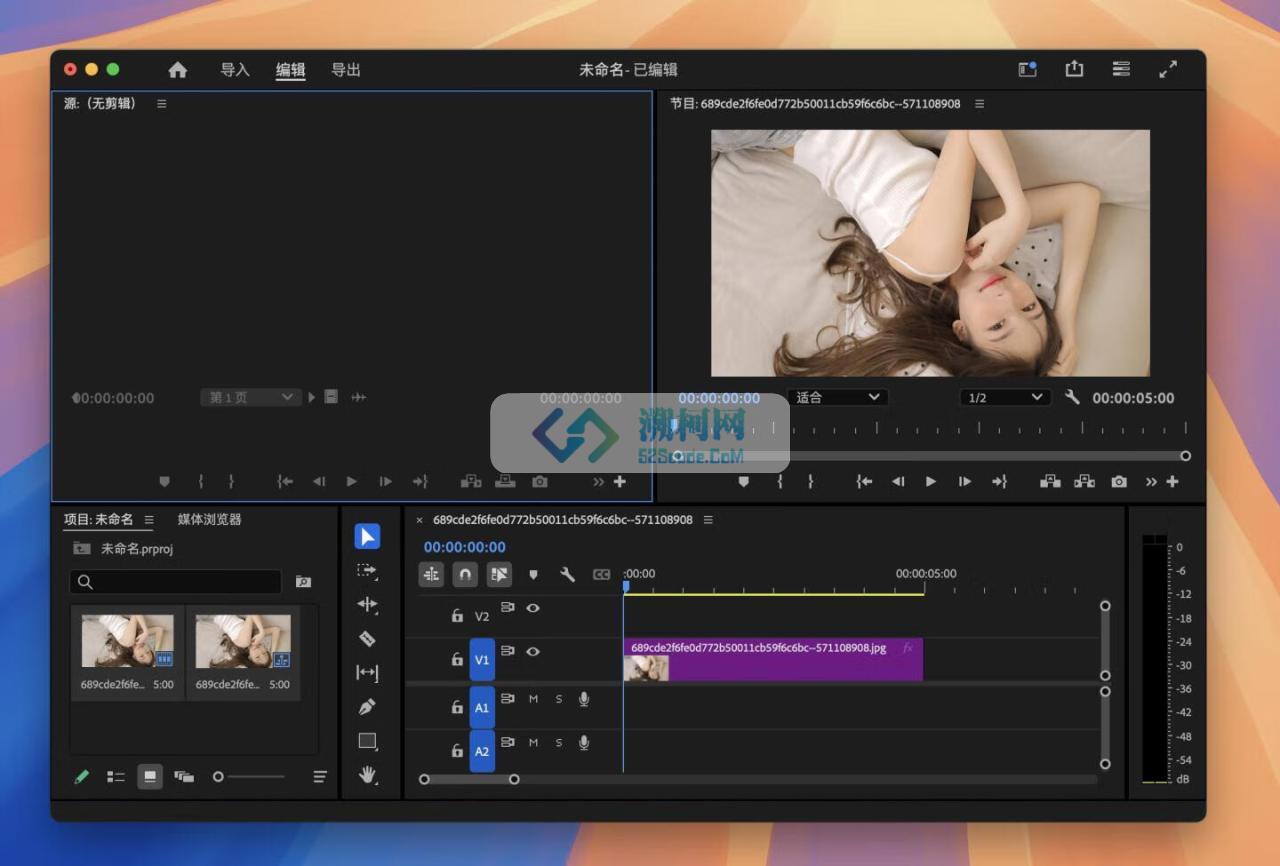1280x866 pixels.
Task: Expand Source monitor overflow chevrons
Action: 598,481
